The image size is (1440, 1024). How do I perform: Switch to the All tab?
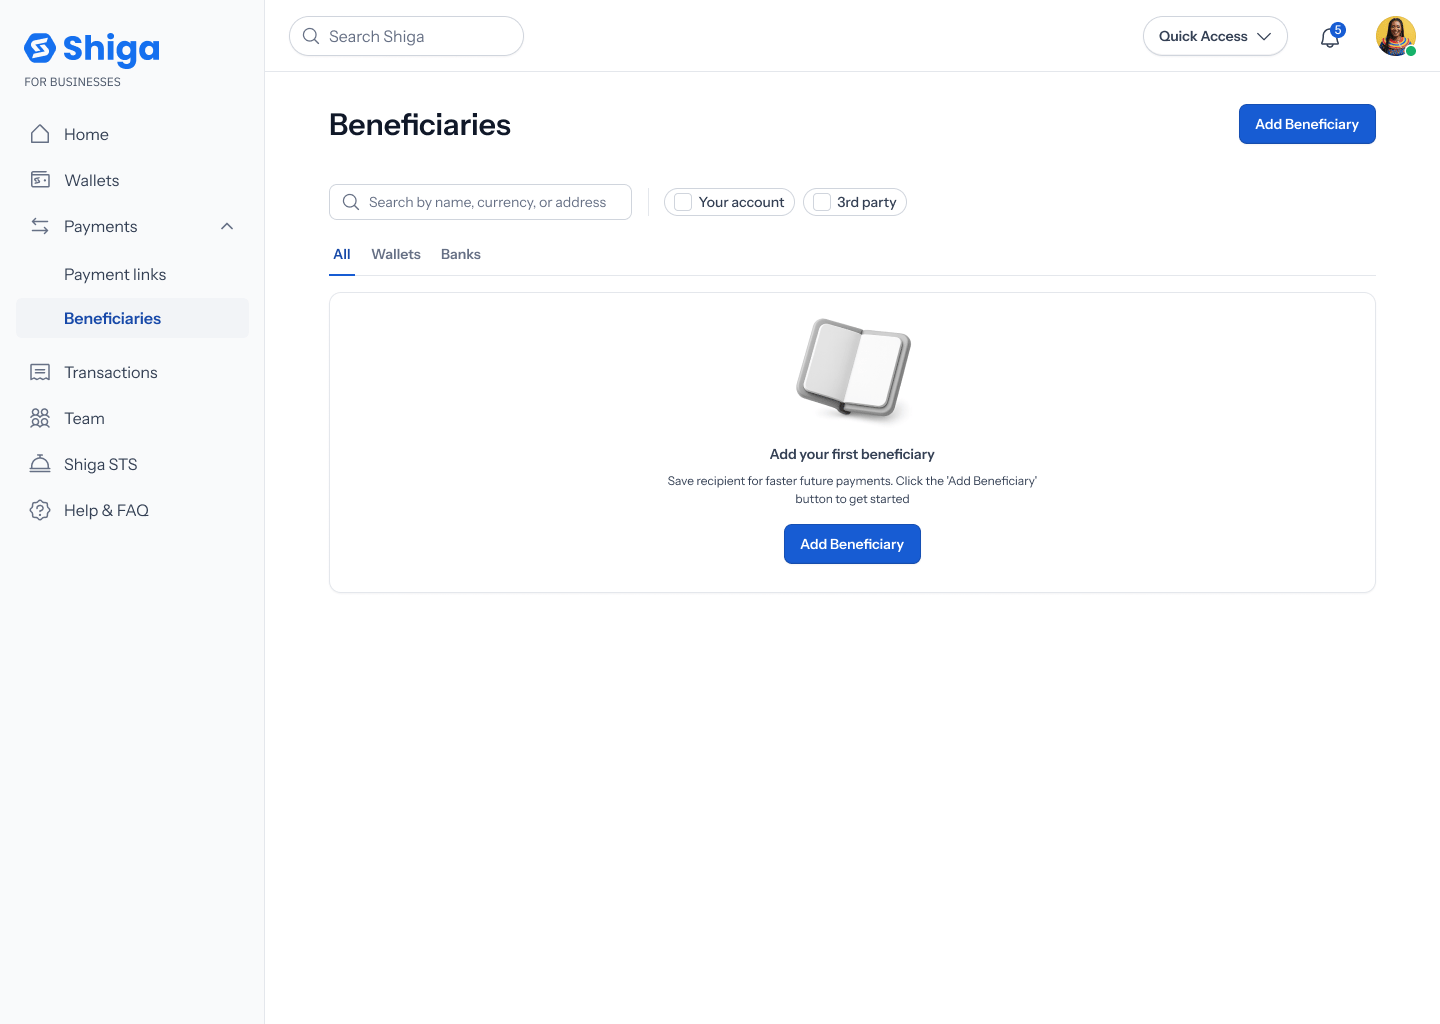point(342,254)
